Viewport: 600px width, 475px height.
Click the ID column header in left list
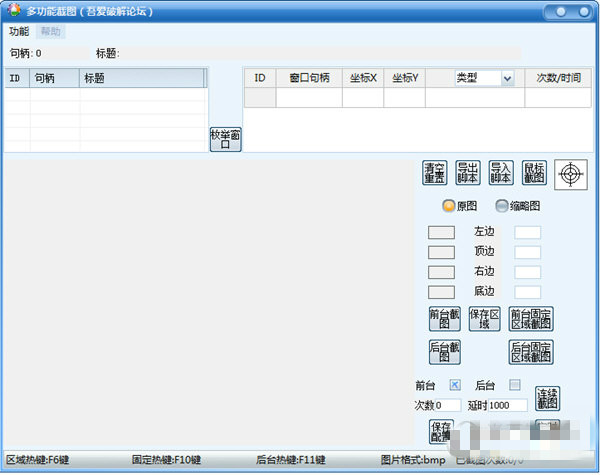(17, 78)
